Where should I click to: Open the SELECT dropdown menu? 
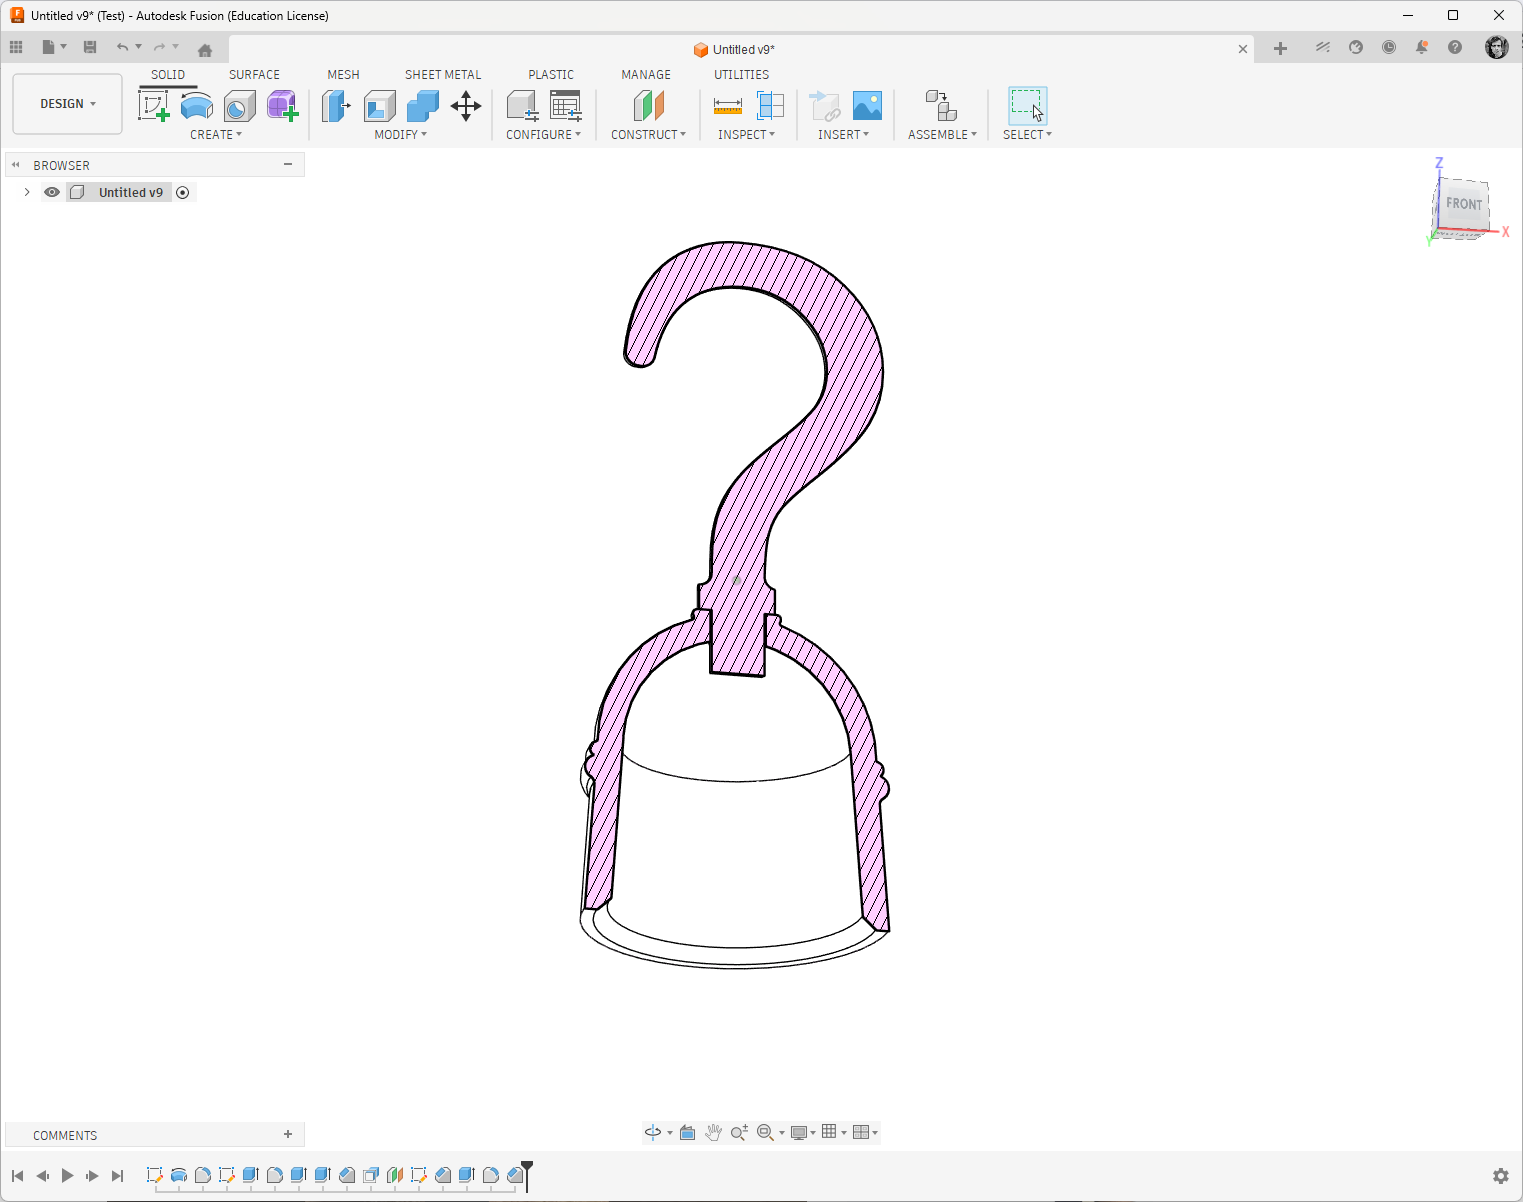(x=1028, y=135)
